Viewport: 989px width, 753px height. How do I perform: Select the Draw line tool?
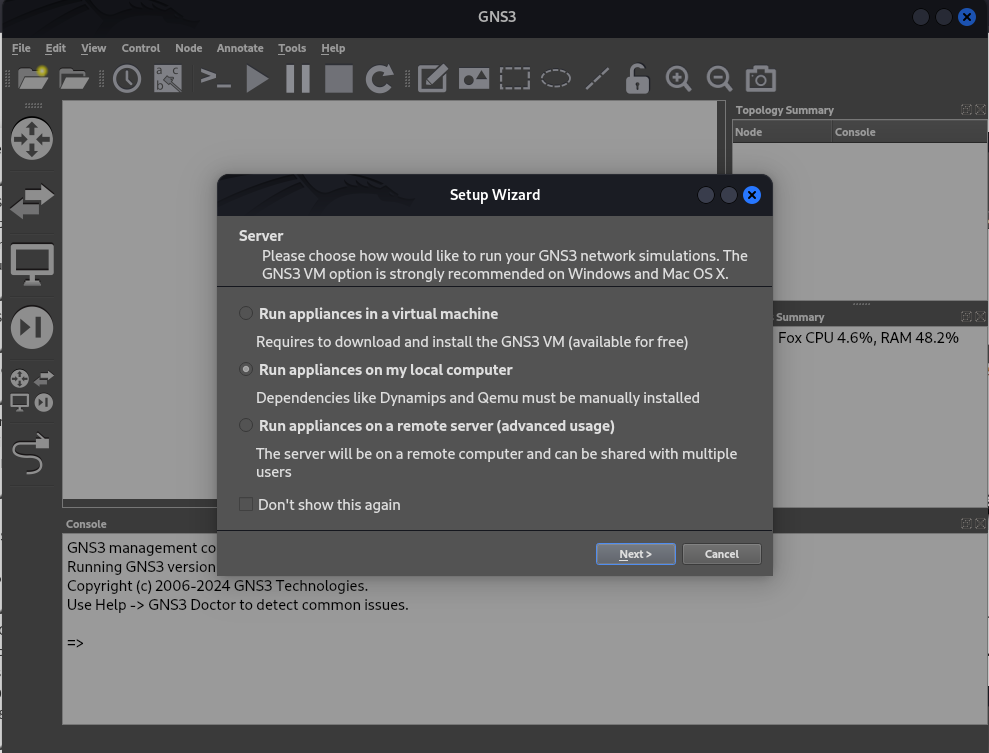pyautogui.click(x=597, y=79)
